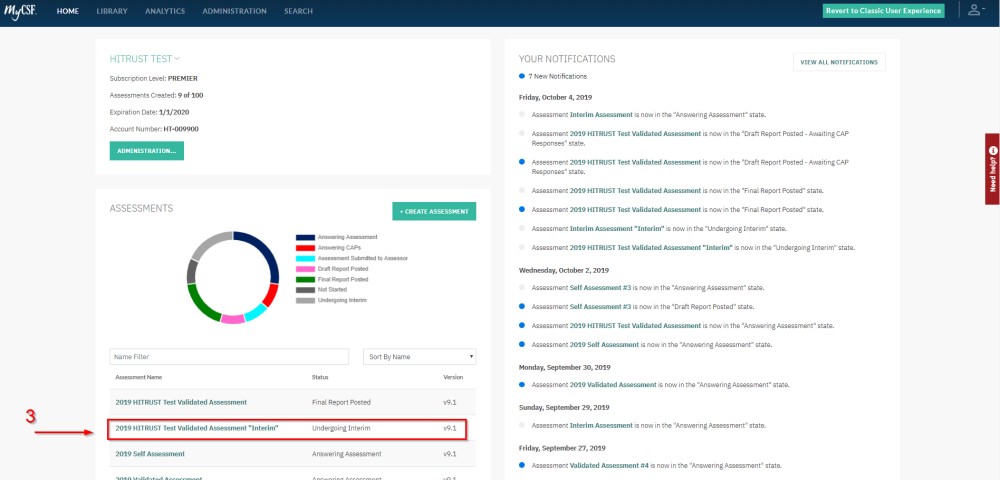
Task: Click 7 New Notifications text
Action: (x=557, y=76)
